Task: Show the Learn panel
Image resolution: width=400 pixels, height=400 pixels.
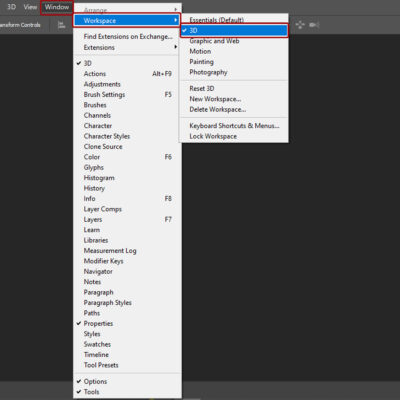Action: coord(127,230)
